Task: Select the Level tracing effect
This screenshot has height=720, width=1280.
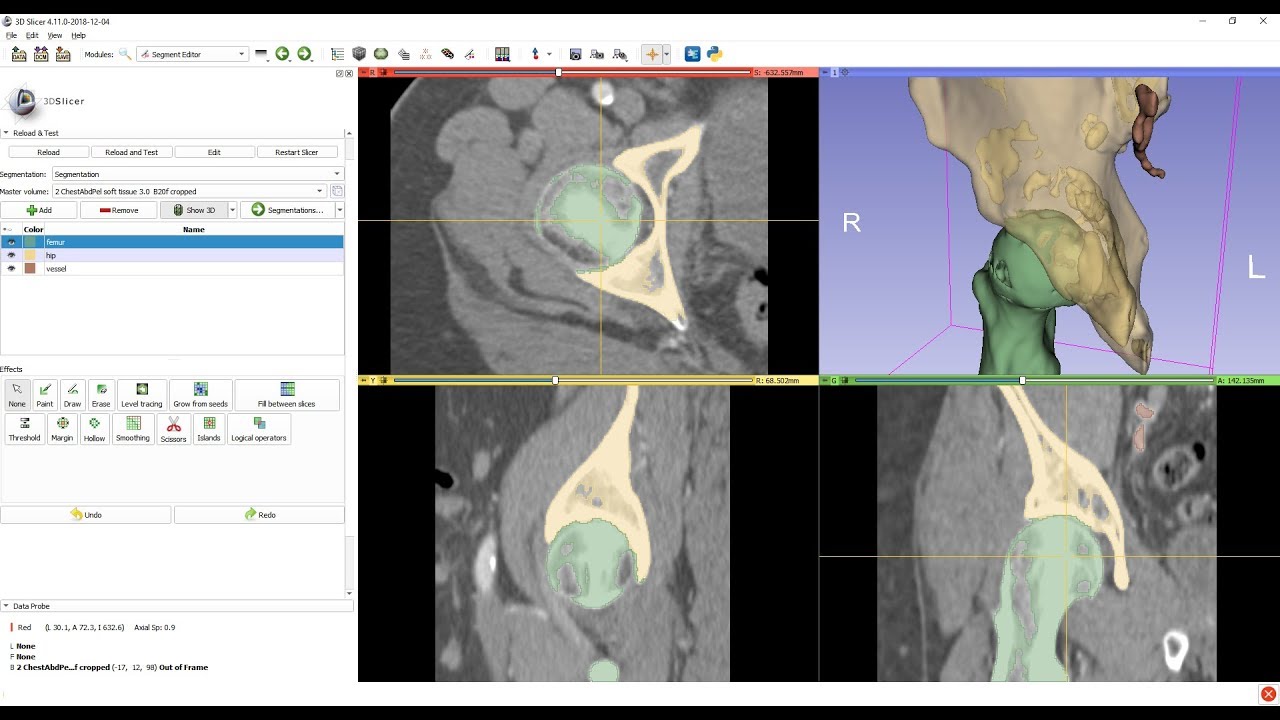Action: point(142,395)
